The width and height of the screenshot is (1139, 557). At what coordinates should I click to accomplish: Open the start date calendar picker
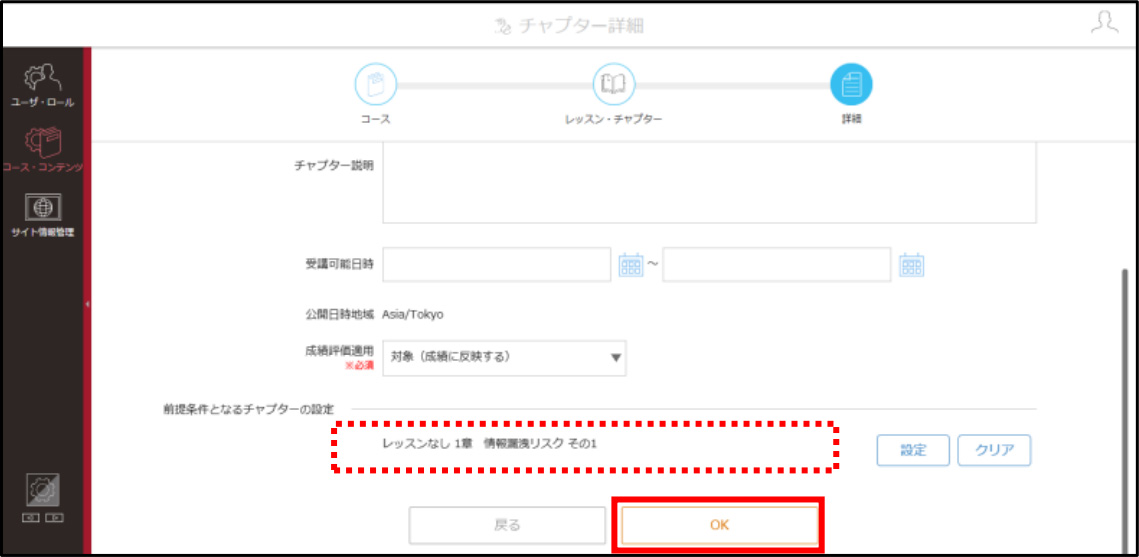pos(631,264)
